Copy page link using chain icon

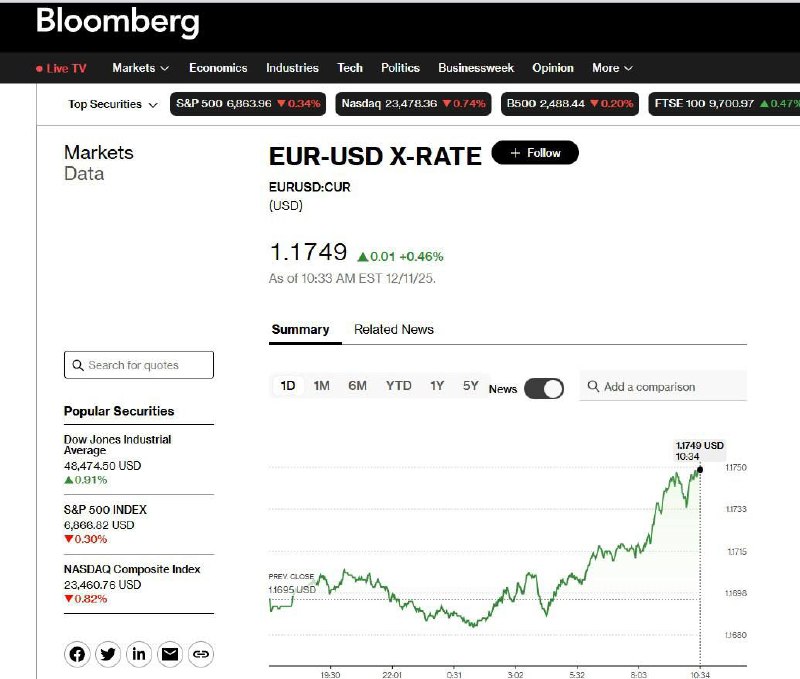point(201,655)
